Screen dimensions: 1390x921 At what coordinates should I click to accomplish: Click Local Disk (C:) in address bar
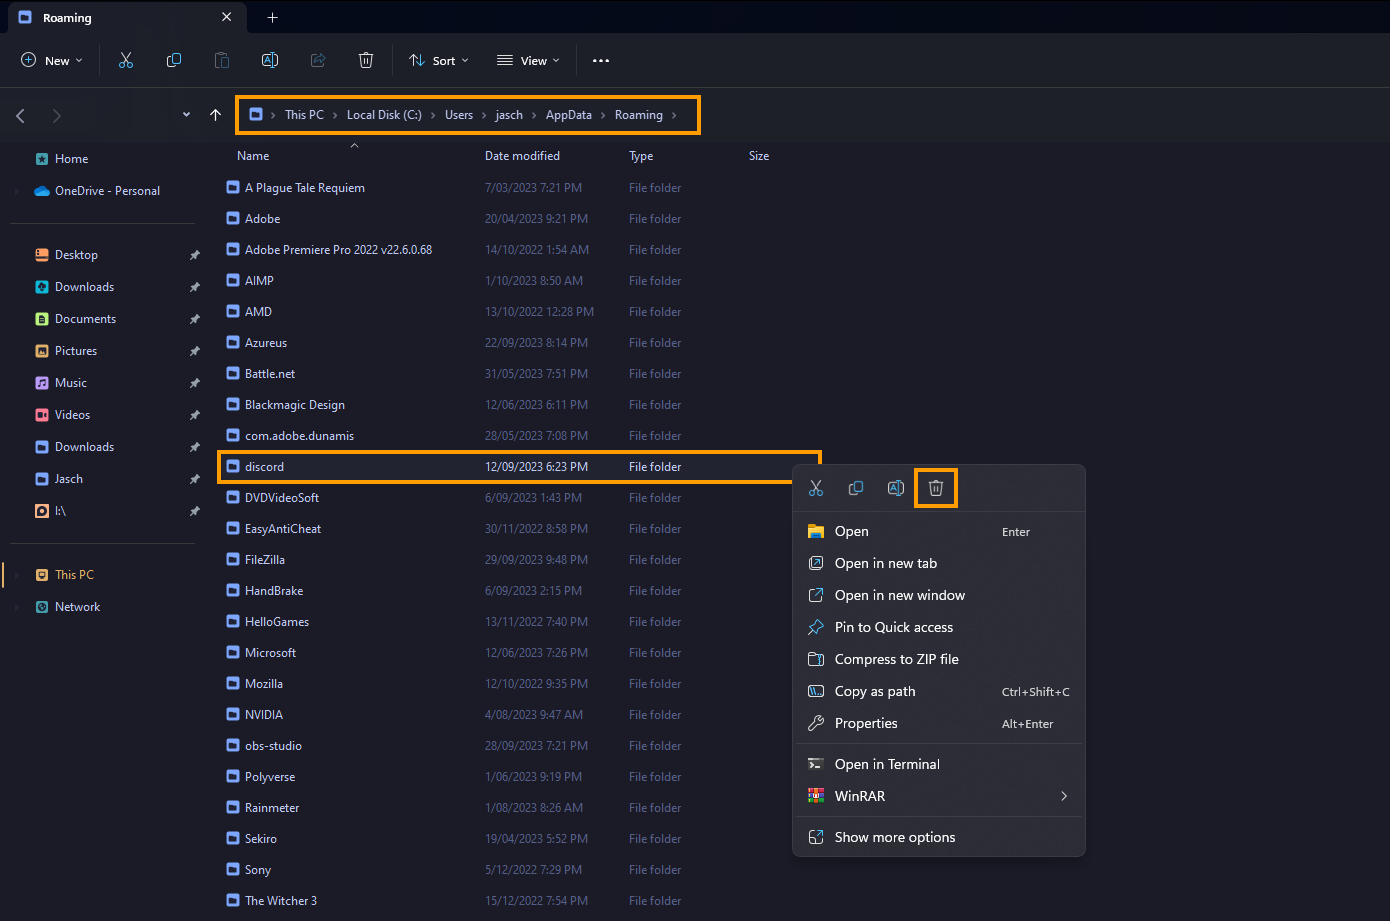pyautogui.click(x=384, y=115)
